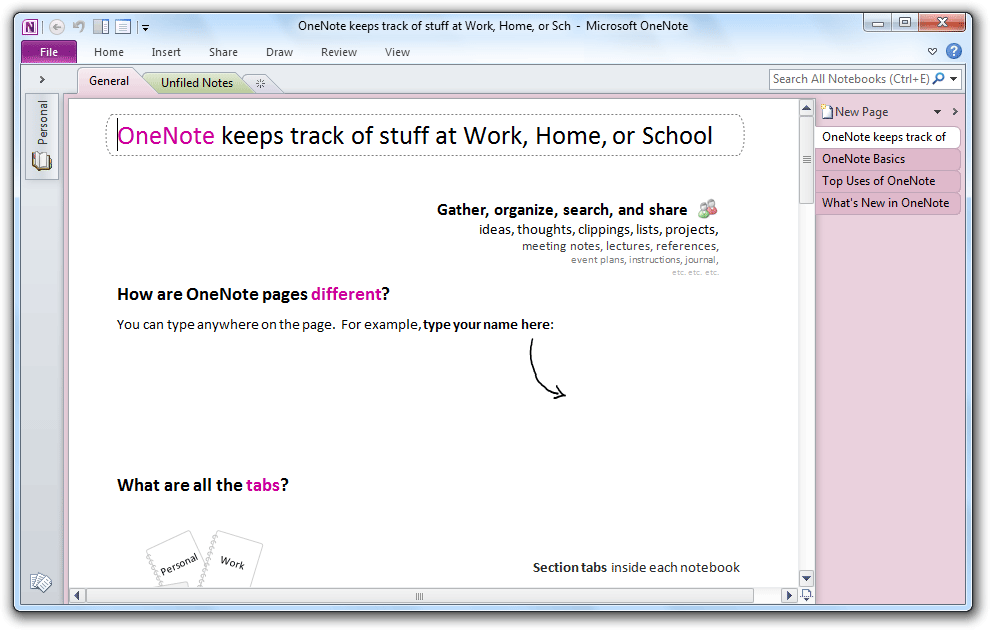The height and width of the screenshot is (631, 991).
Task: Click the icon below the vertical scrollbar
Action: 806,596
